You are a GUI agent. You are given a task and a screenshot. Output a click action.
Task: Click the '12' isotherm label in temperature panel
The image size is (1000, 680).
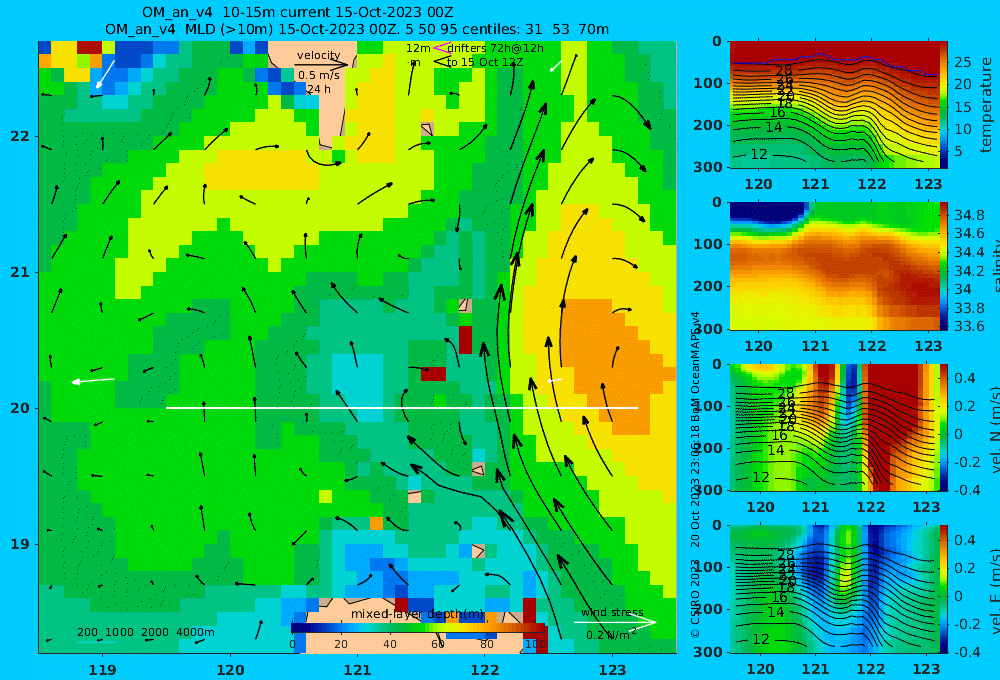tap(758, 154)
